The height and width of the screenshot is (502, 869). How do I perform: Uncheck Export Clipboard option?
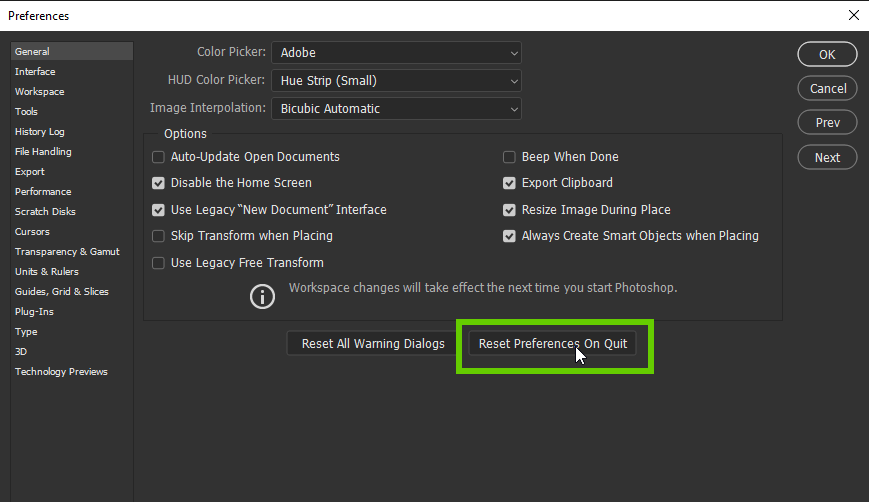pyautogui.click(x=509, y=183)
